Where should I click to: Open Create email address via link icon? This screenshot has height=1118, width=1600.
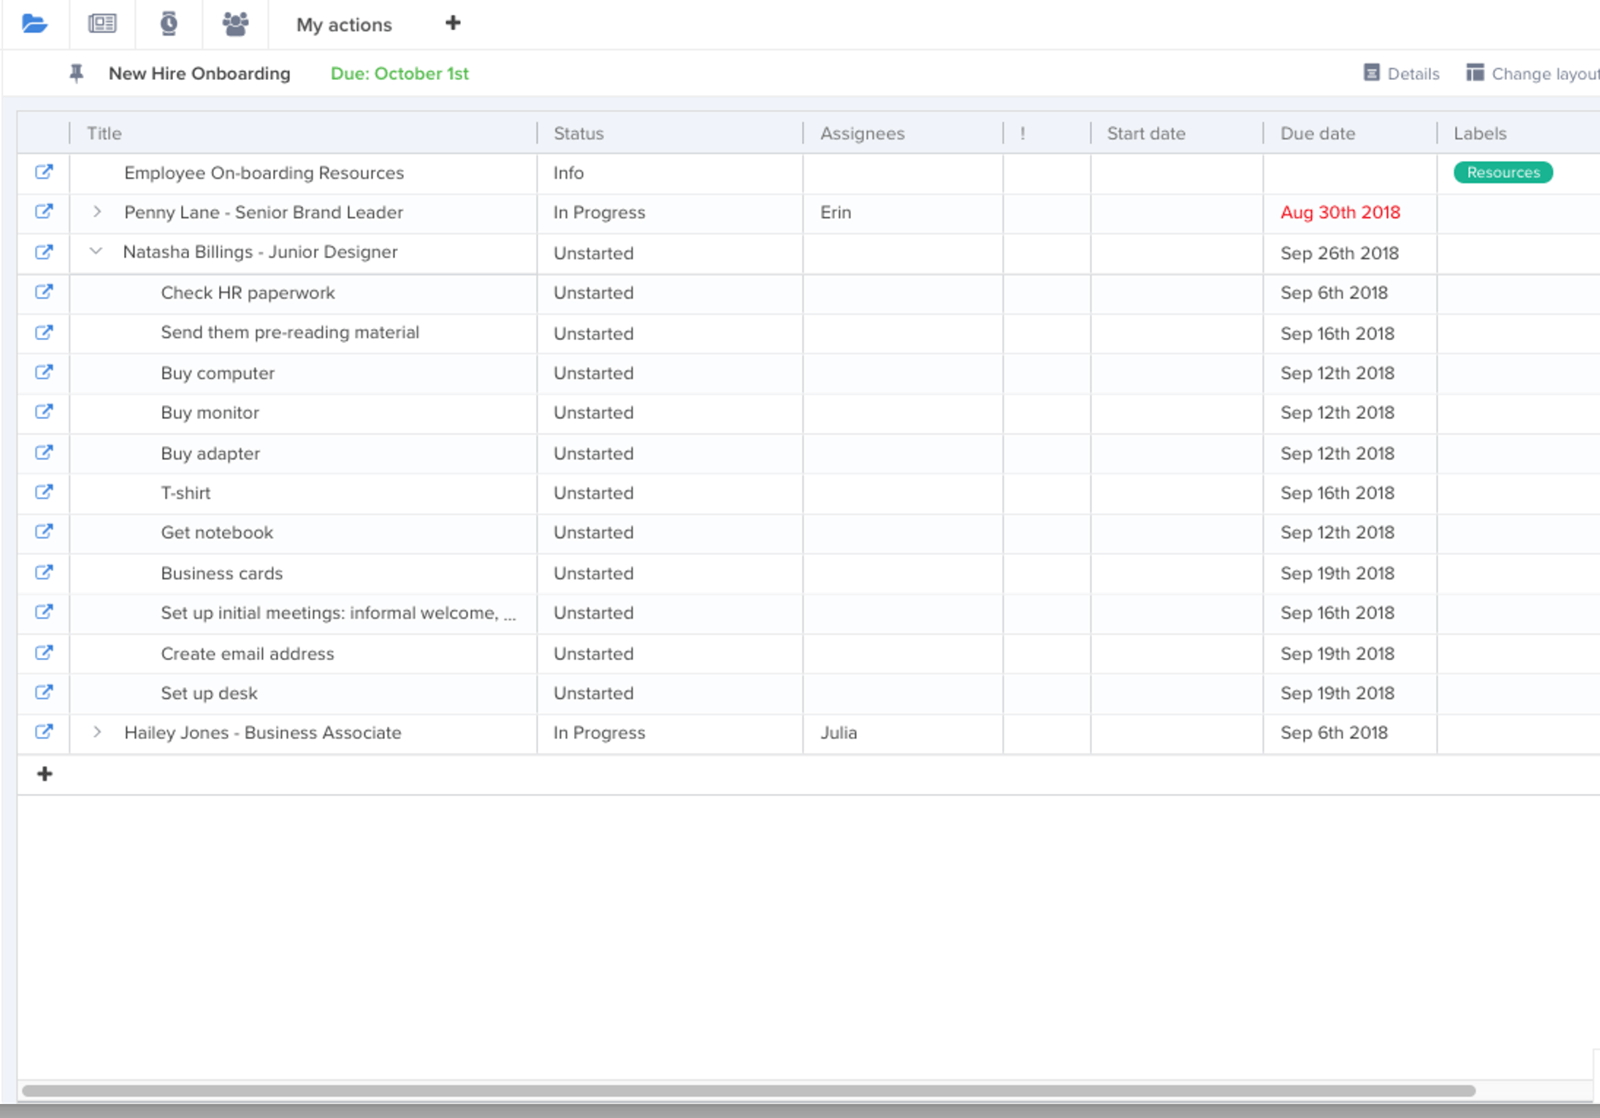pyautogui.click(x=44, y=652)
